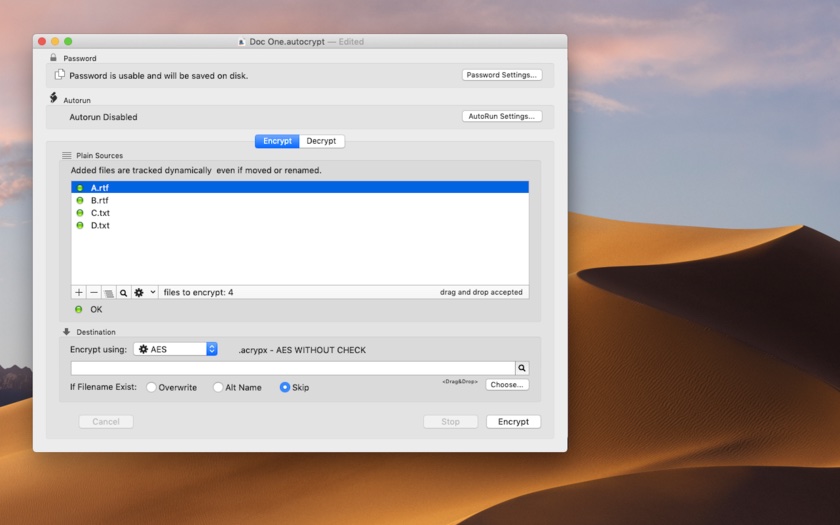Screen dimensions: 840x525
Task: Open the gear action menu under sources
Action: (144, 293)
